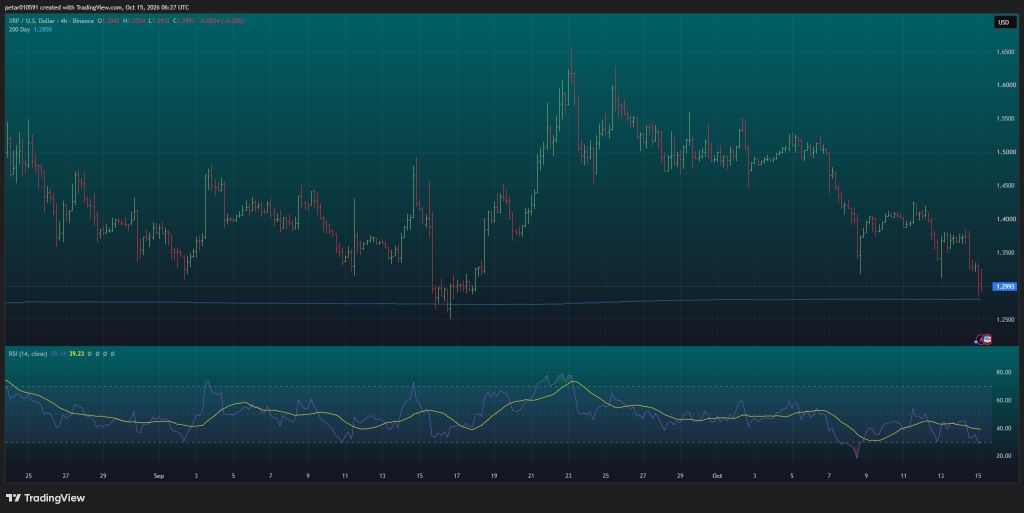
Task: Click the 21 date label on time axis
Action: 531,476
